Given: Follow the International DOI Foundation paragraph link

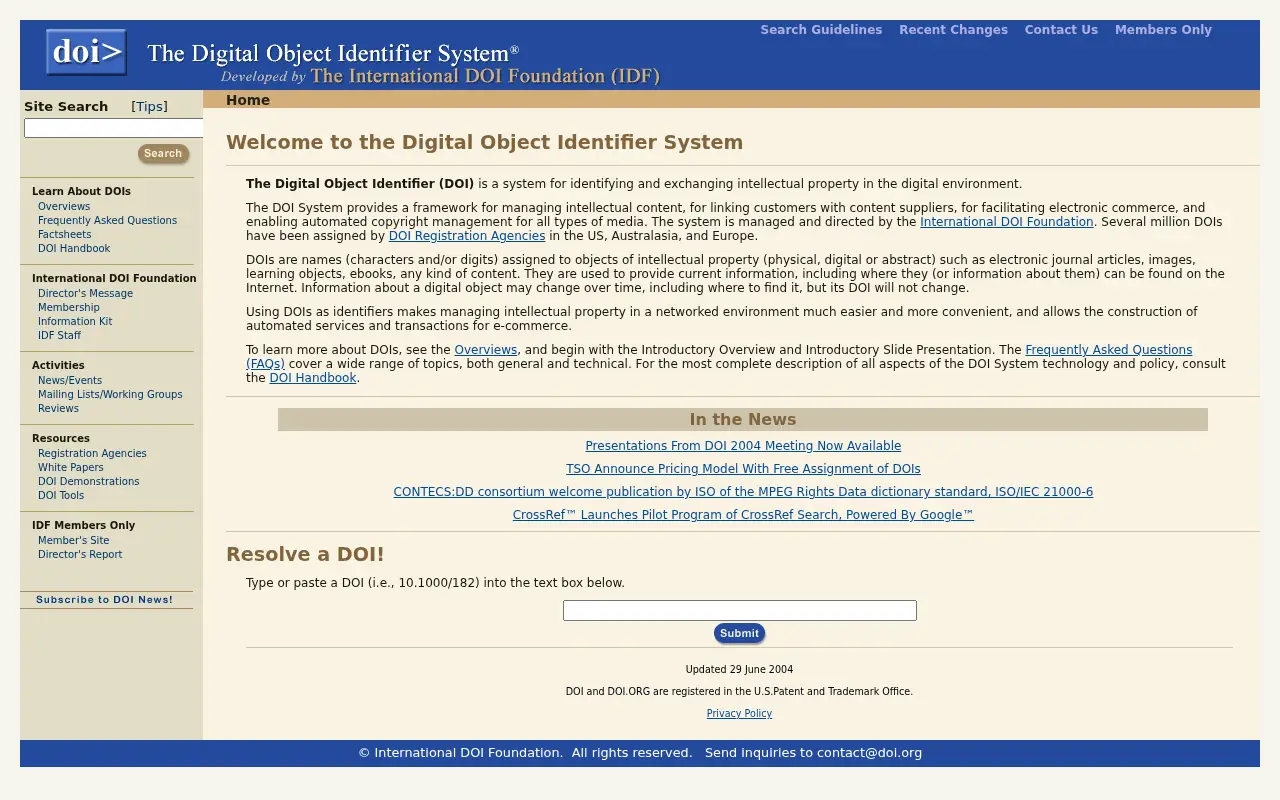Looking at the screenshot, I should (x=1006, y=222).
